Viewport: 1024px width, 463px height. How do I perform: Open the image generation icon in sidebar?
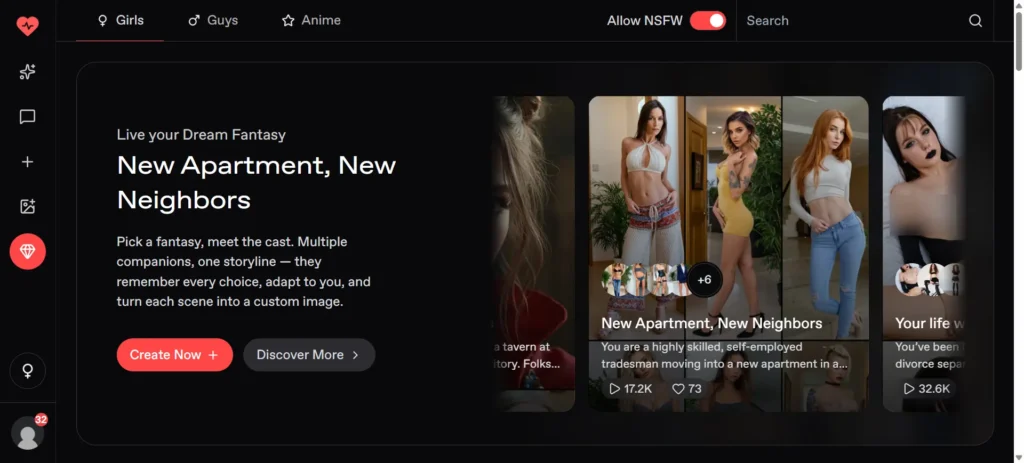(x=27, y=207)
